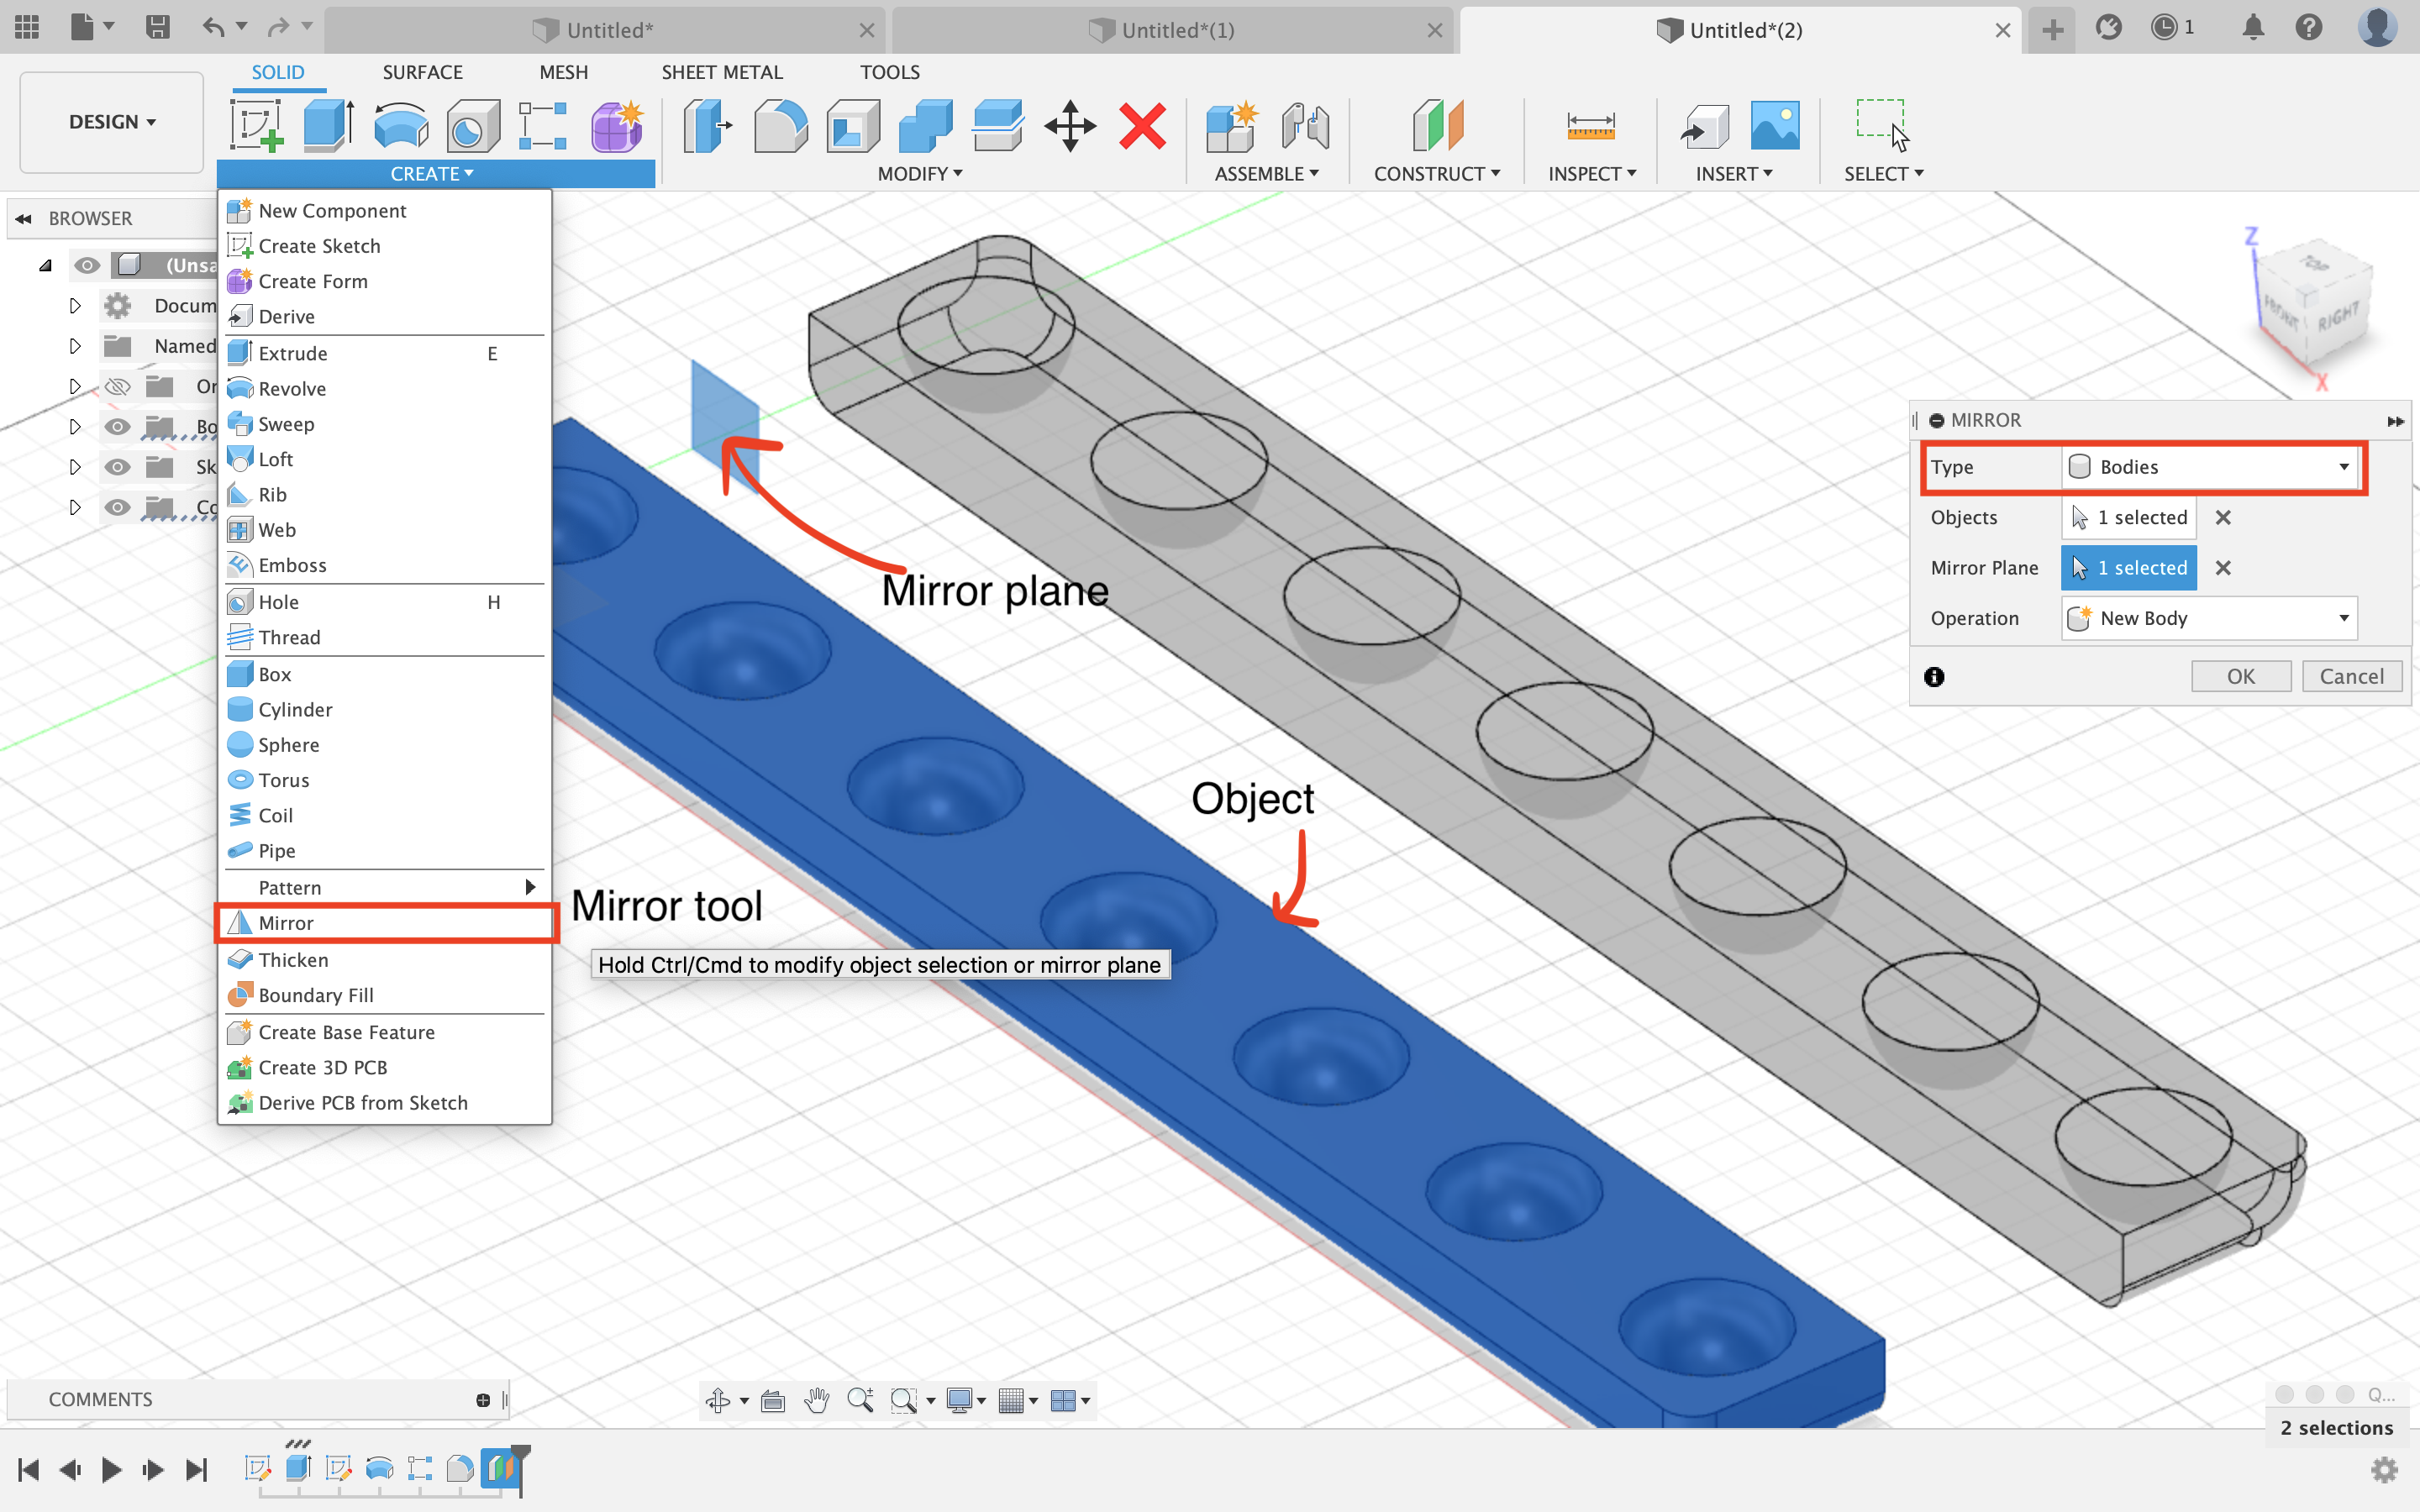Image resolution: width=2420 pixels, height=1512 pixels.
Task: Click the Create Sketch toolbar icon
Action: pyautogui.click(x=257, y=127)
